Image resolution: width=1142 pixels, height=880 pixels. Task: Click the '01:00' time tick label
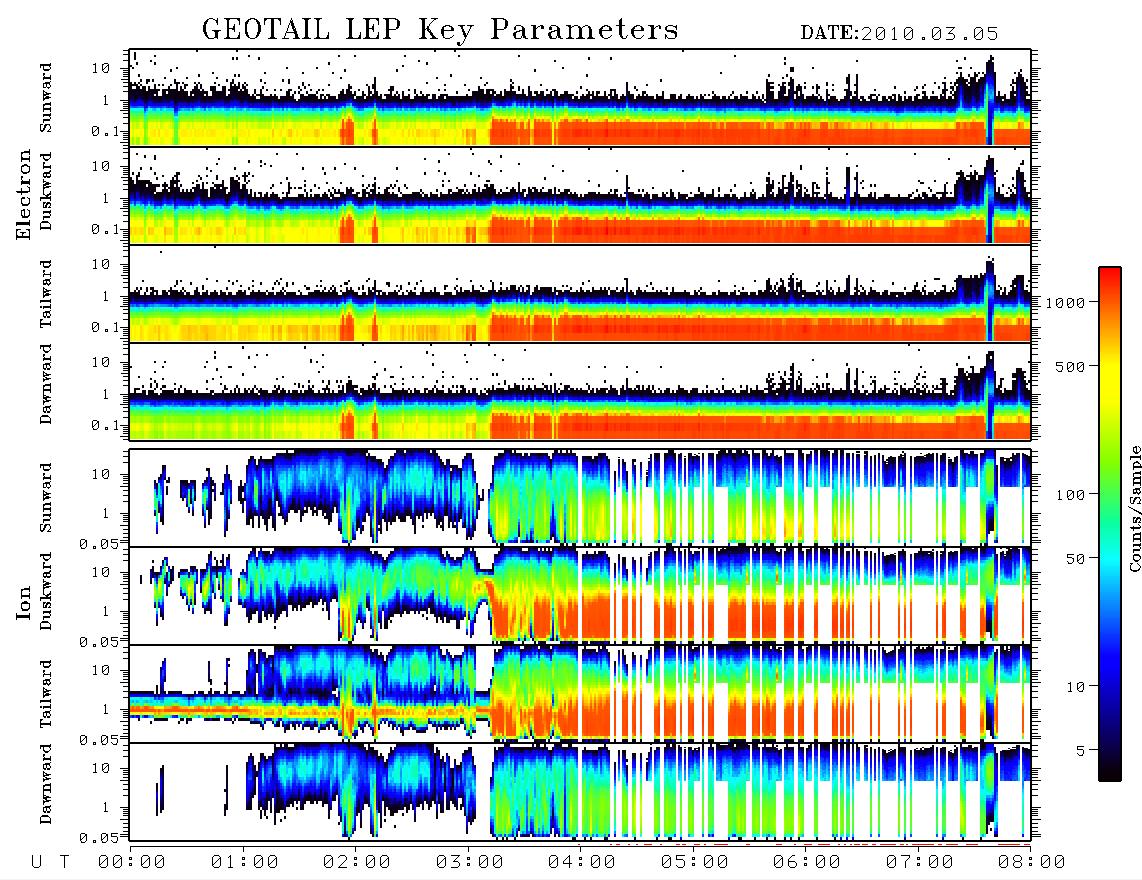pos(245,863)
